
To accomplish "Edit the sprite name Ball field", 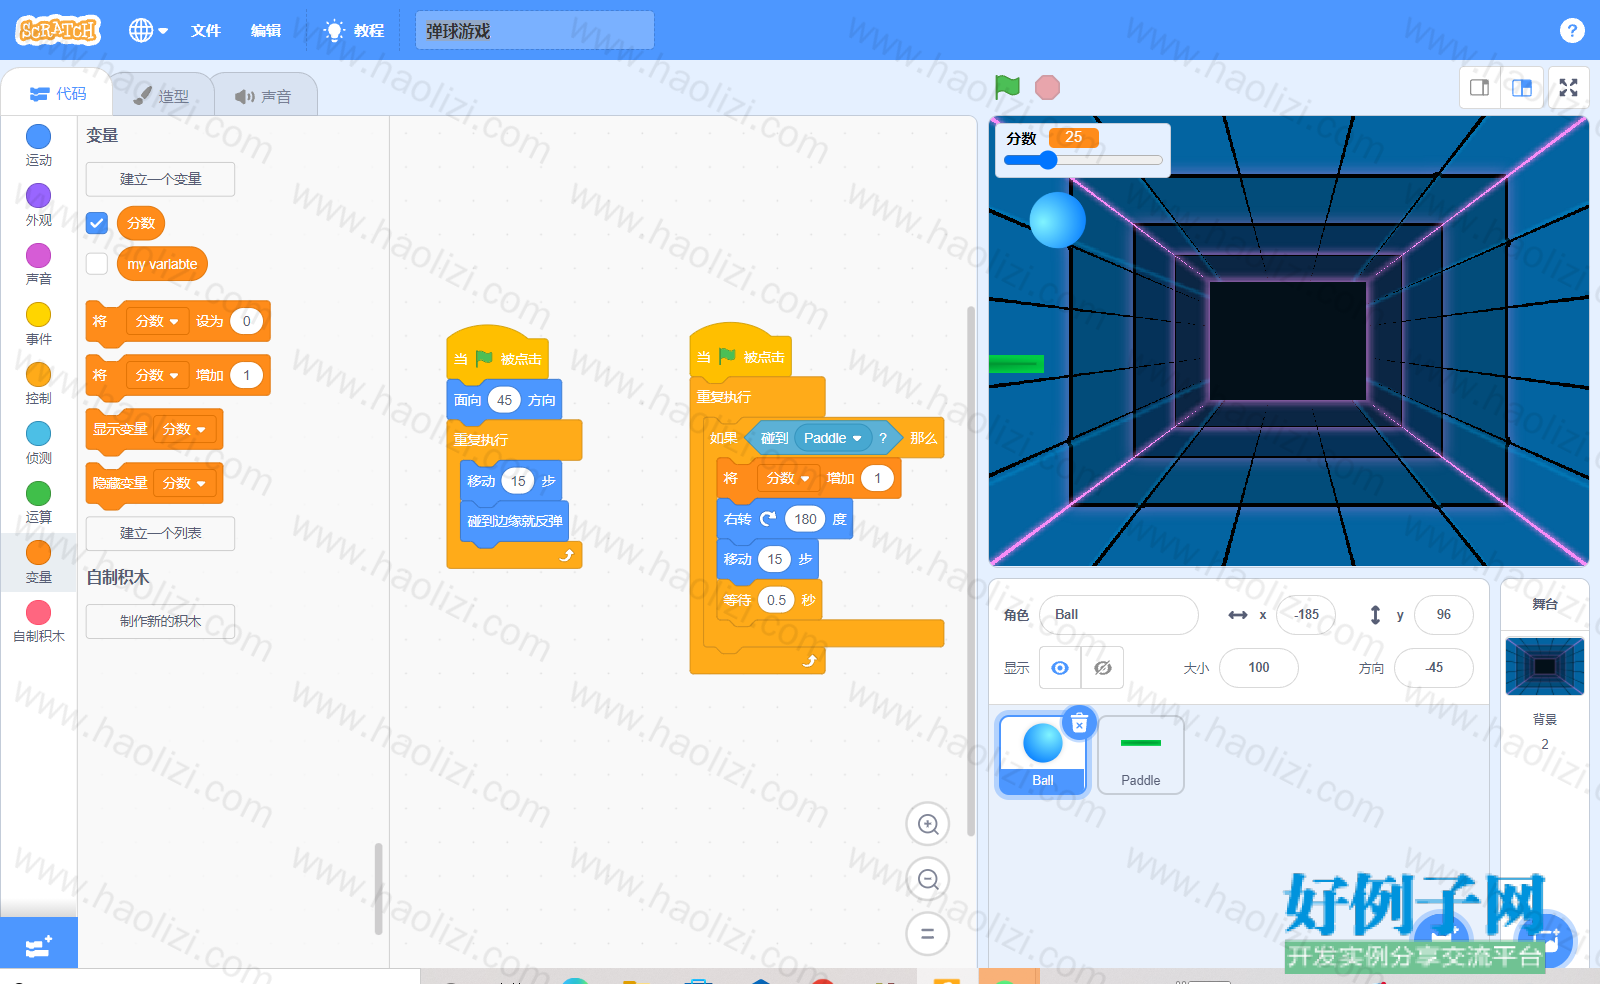I will pyautogui.click(x=1118, y=615).
